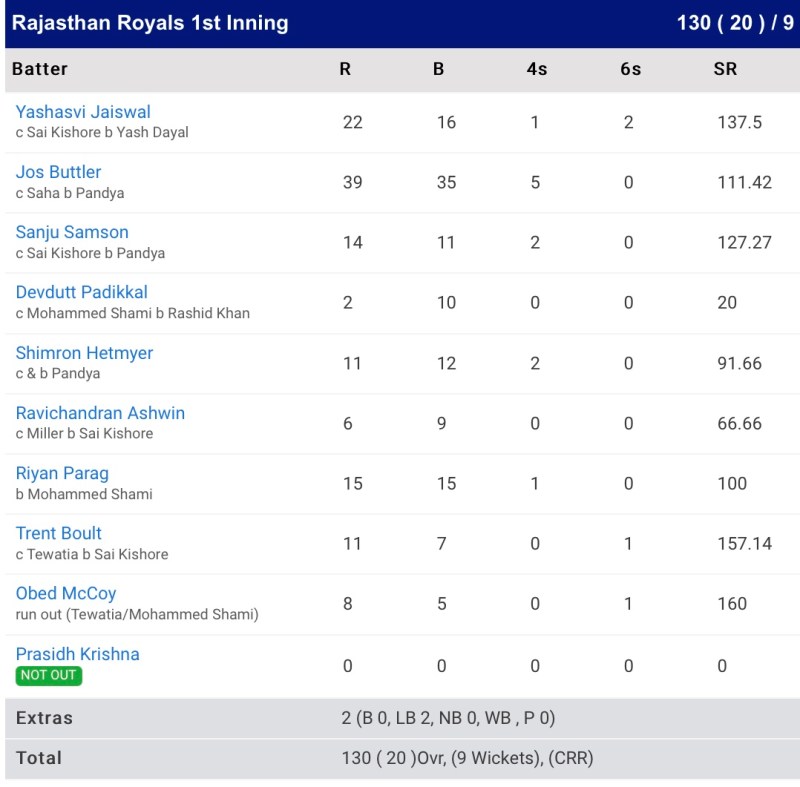This screenshot has height=787, width=800.
Task: Click the Jos Buttler name link
Action: pyautogui.click(x=58, y=172)
